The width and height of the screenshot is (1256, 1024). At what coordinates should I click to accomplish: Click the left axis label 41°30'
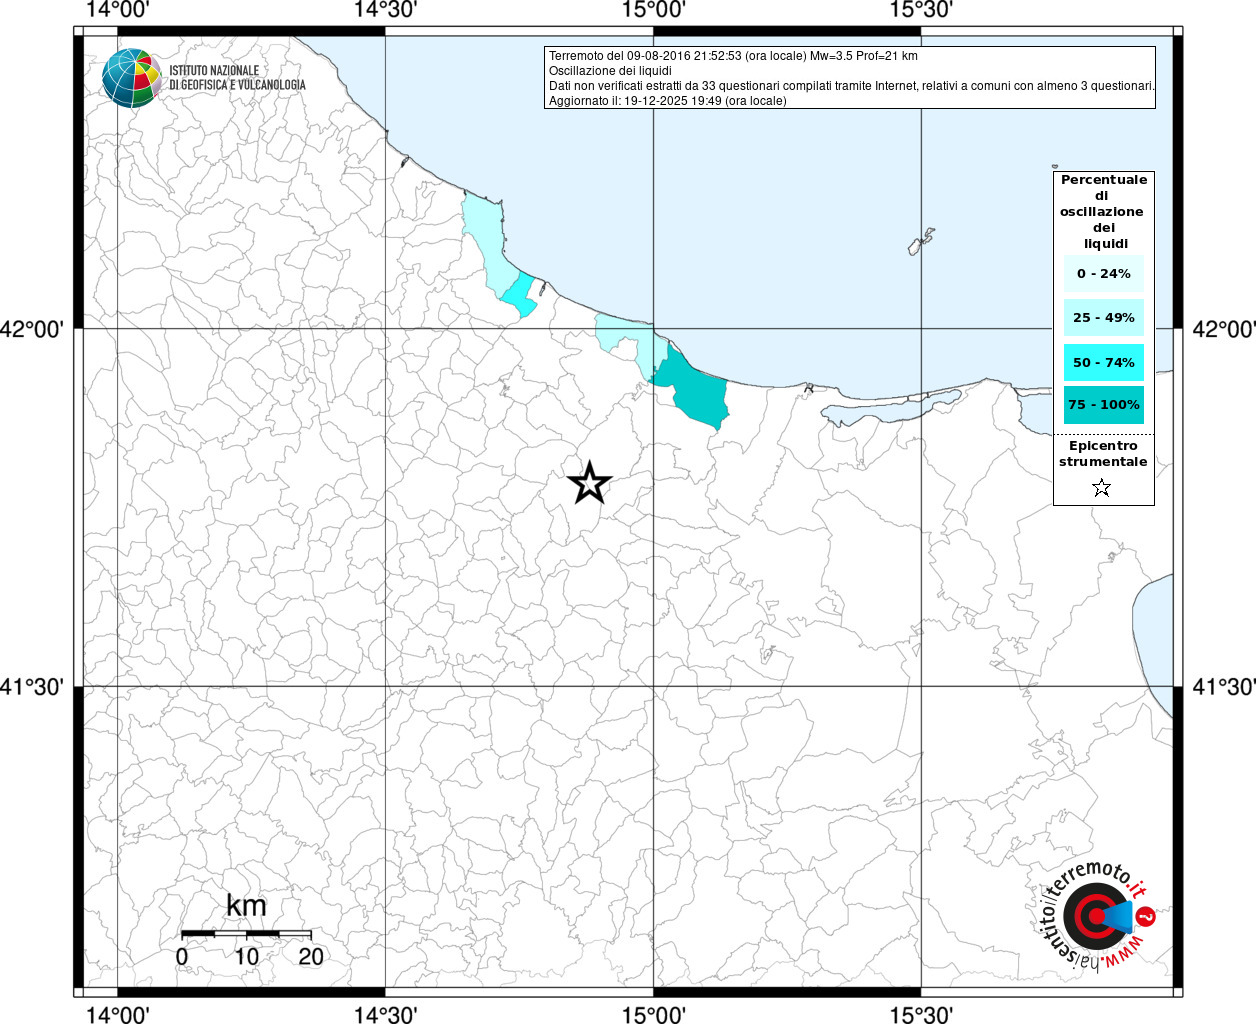coord(32,687)
